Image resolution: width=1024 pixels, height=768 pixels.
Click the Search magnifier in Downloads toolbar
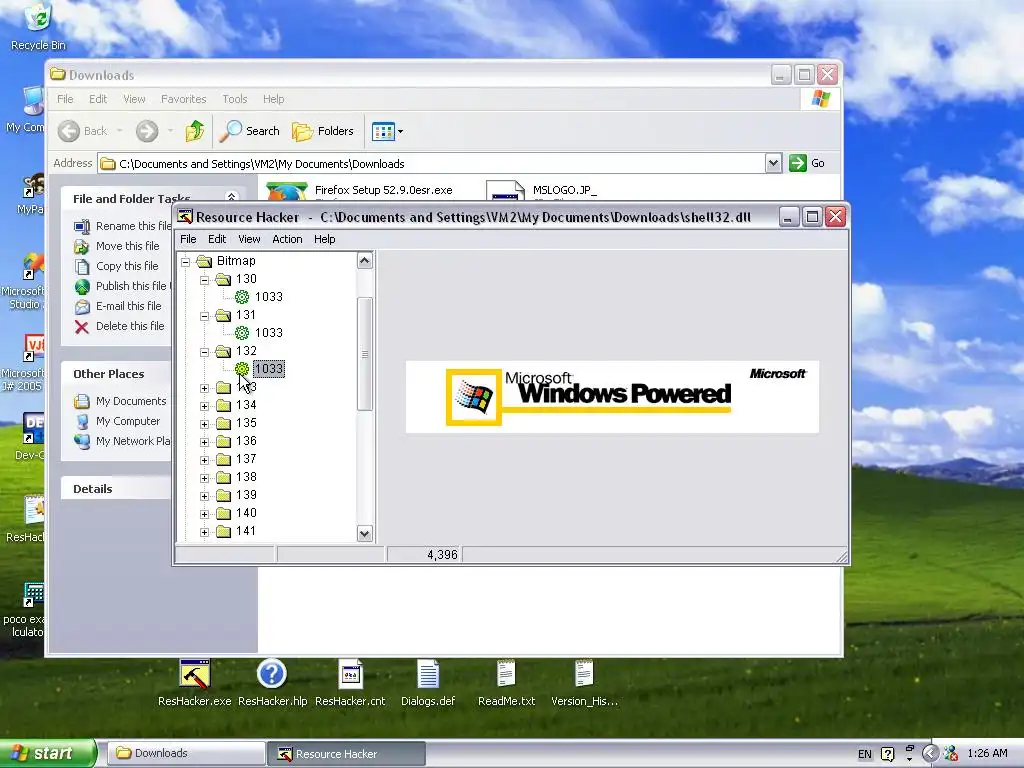click(x=230, y=131)
